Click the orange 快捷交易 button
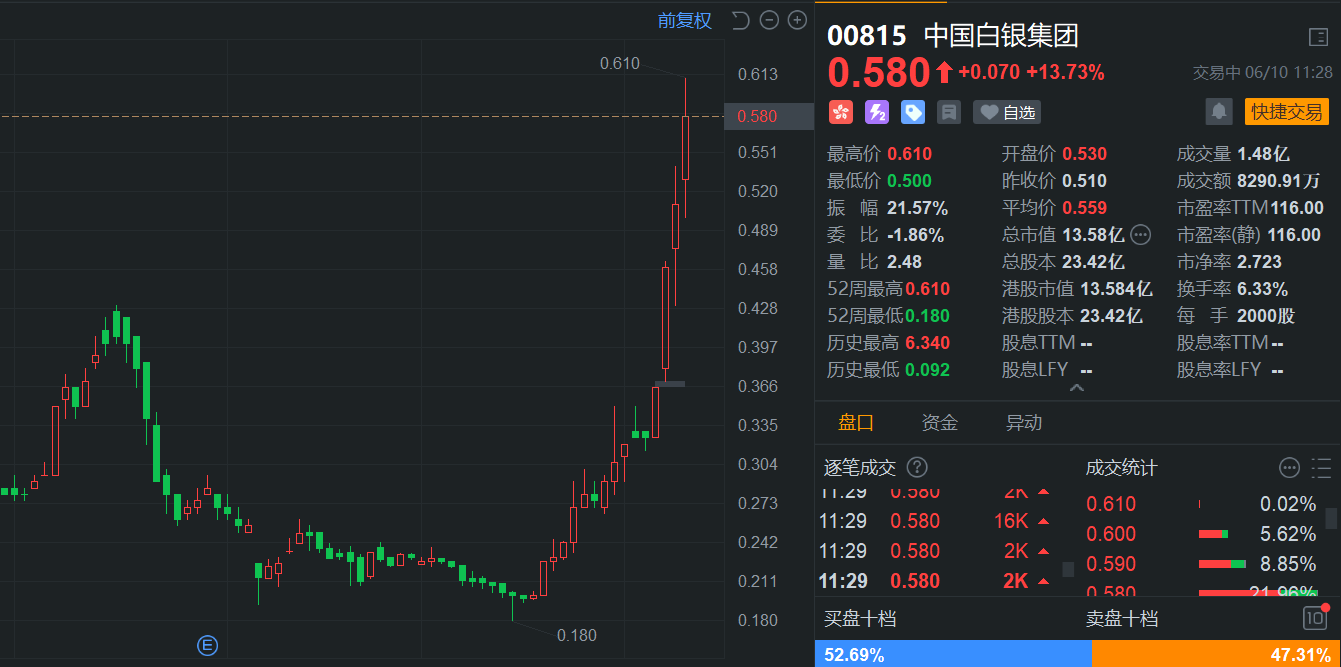The height and width of the screenshot is (667, 1341). [1286, 112]
